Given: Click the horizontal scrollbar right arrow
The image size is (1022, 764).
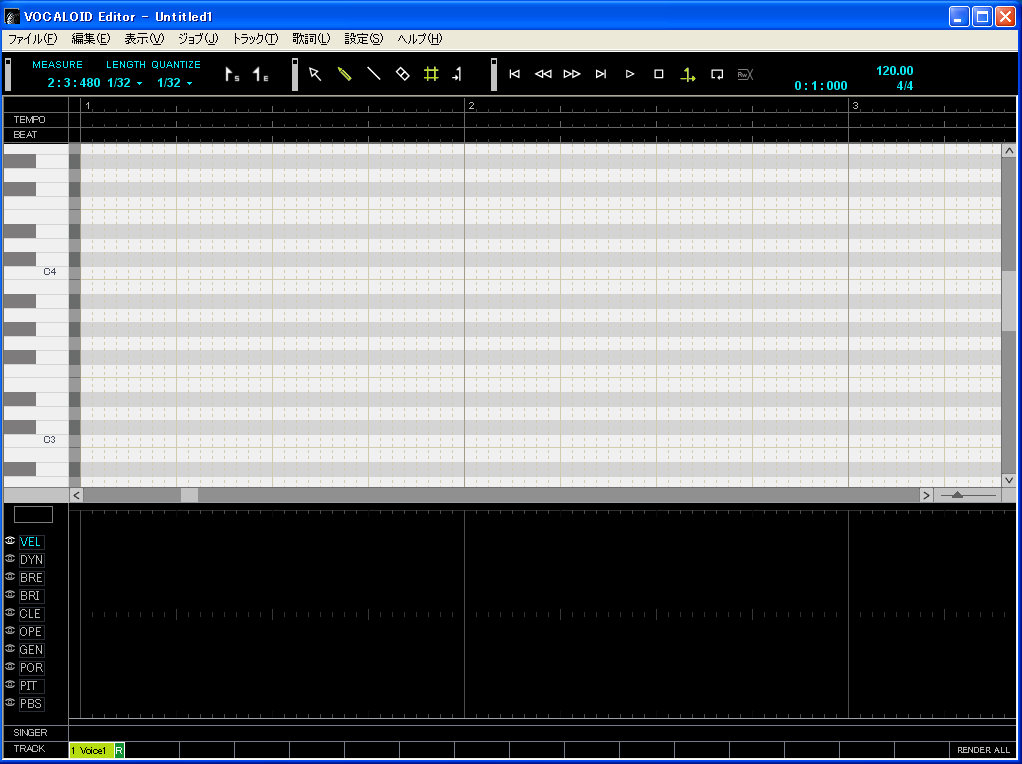Looking at the screenshot, I should tap(926, 495).
